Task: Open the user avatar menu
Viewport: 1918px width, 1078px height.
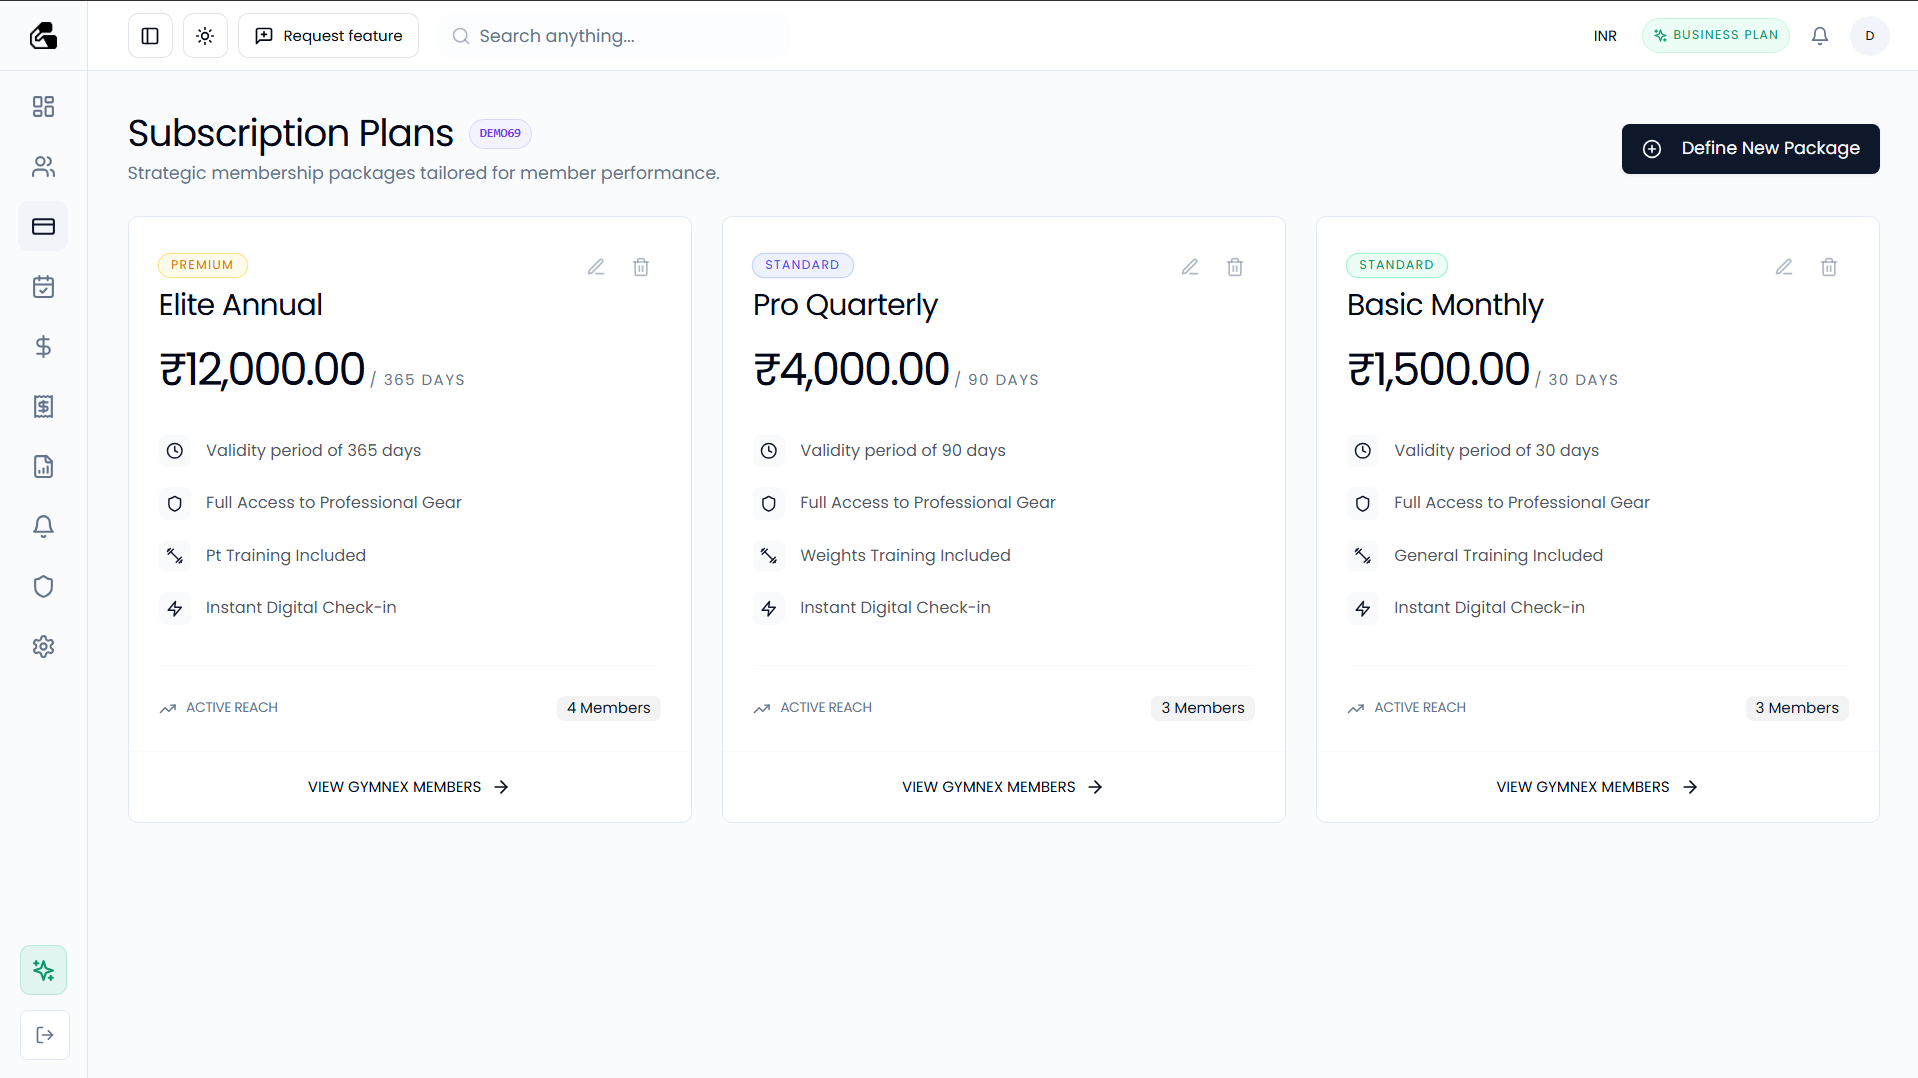Action: [1869, 36]
